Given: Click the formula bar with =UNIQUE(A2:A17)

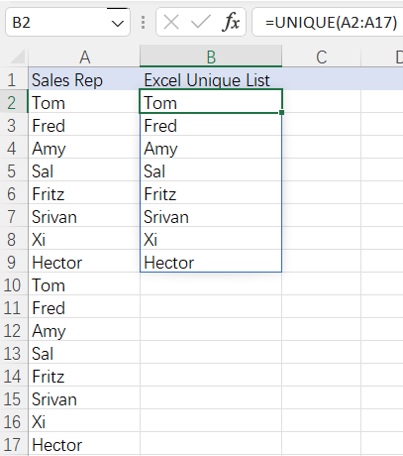Looking at the screenshot, I should pyautogui.click(x=328, y=22).
